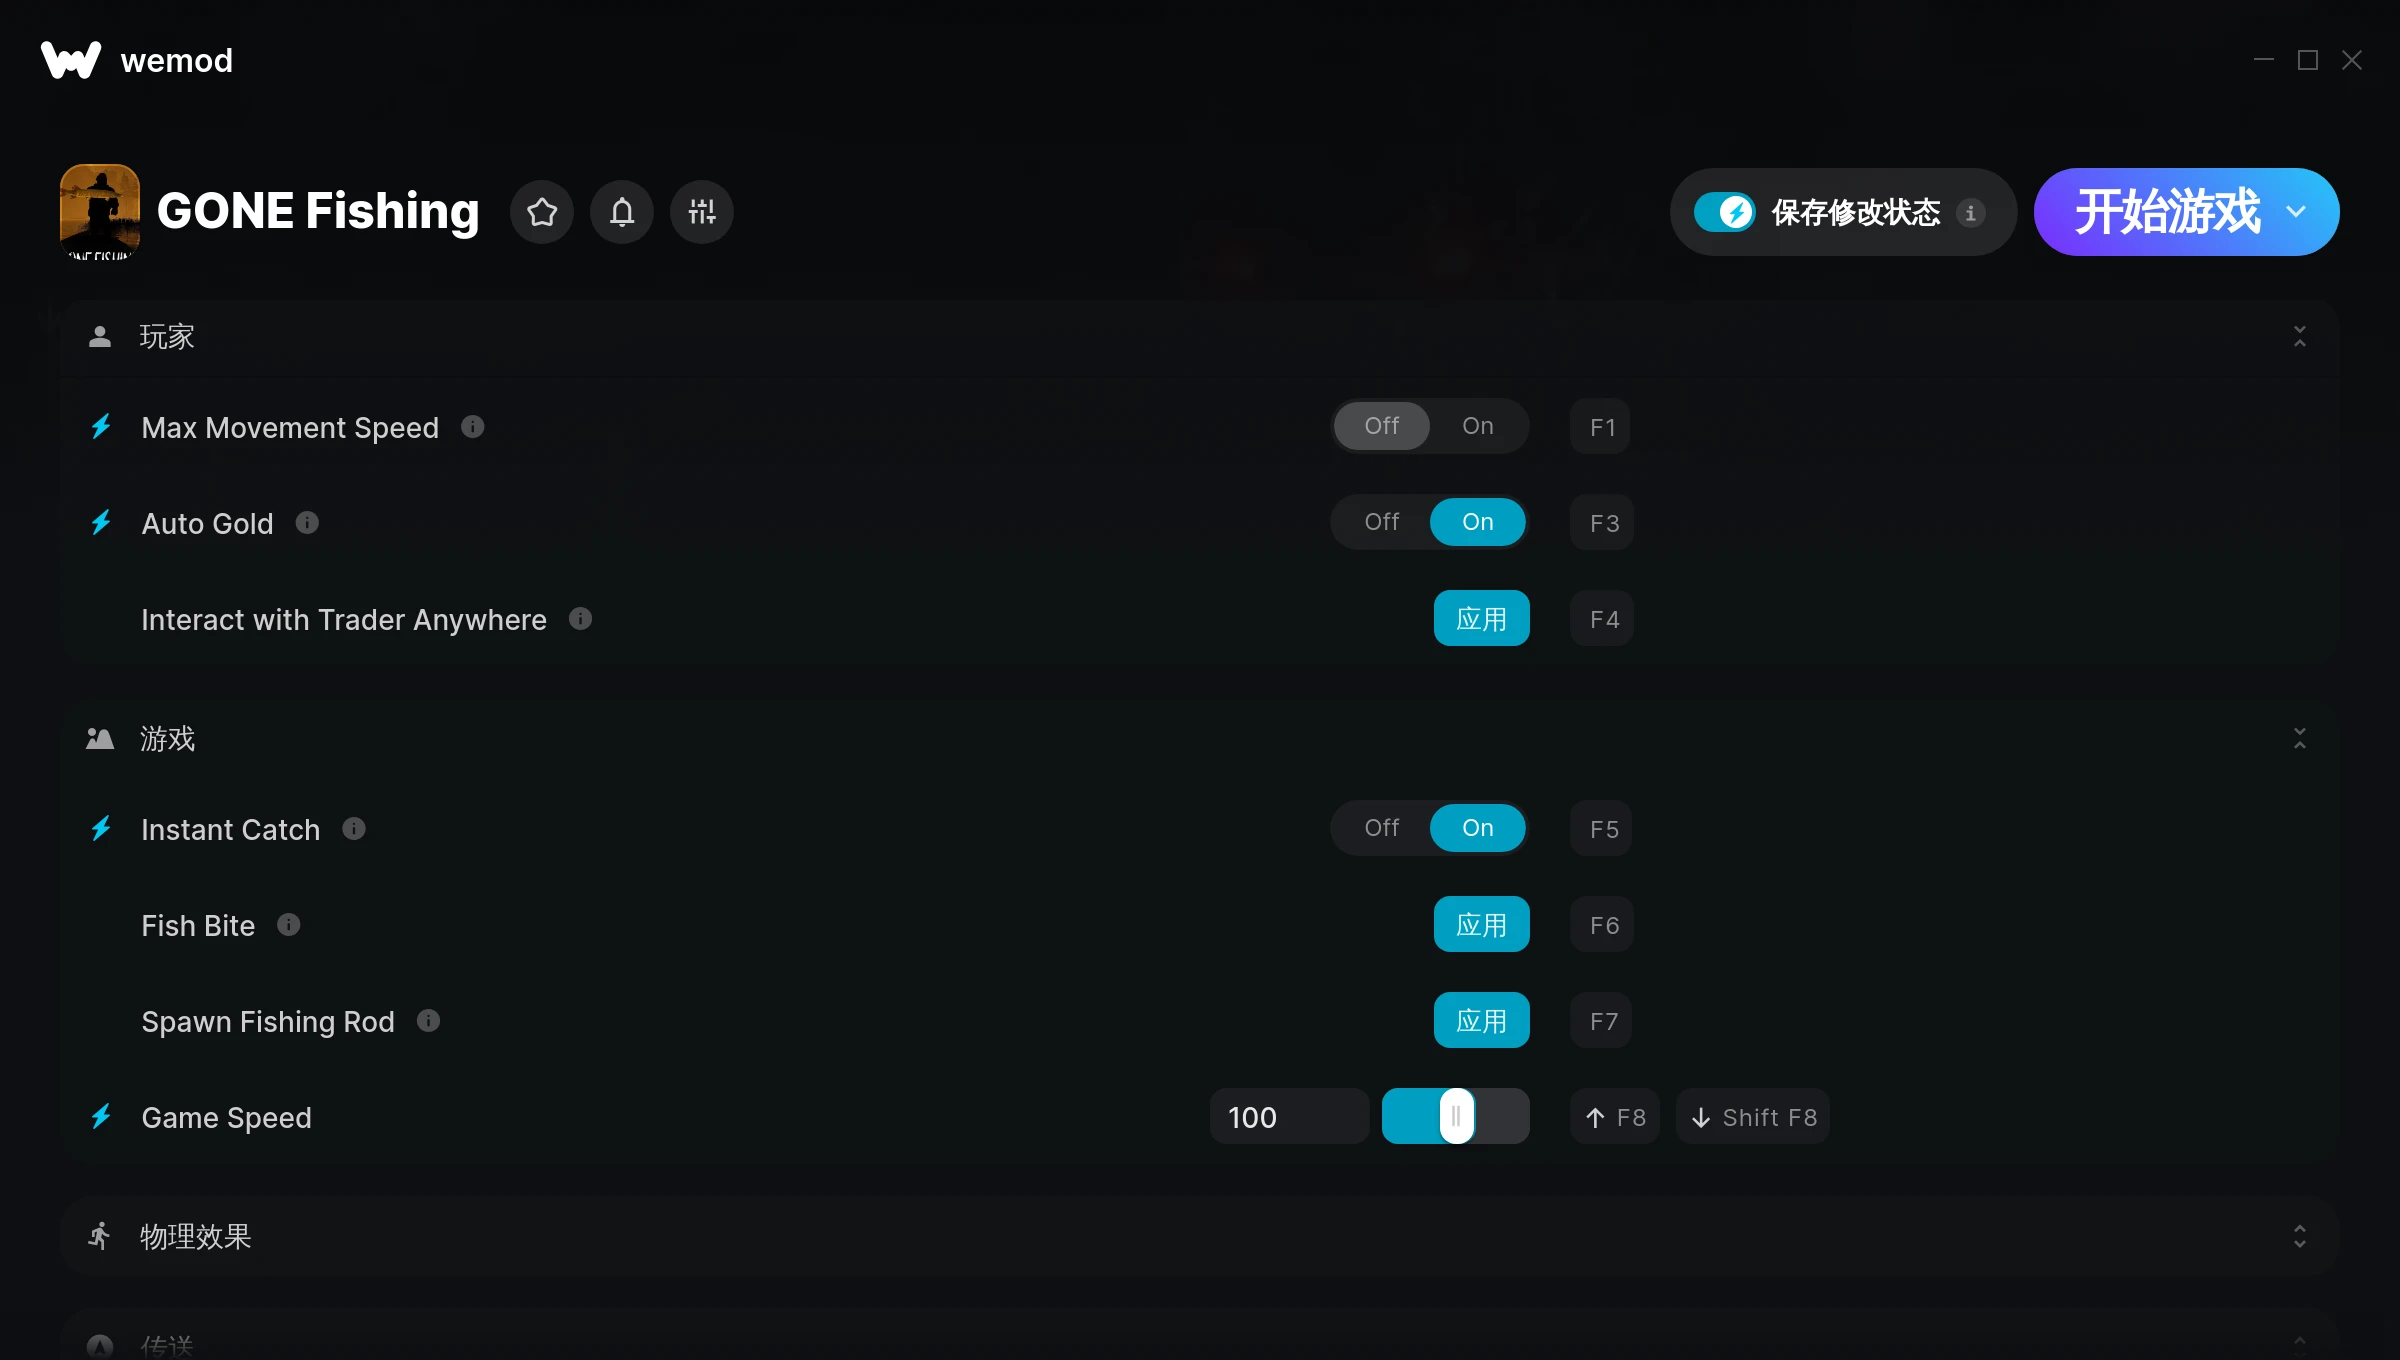Click the Game Speed slider handle

pyautogui.click(x=1457, y=1116)
